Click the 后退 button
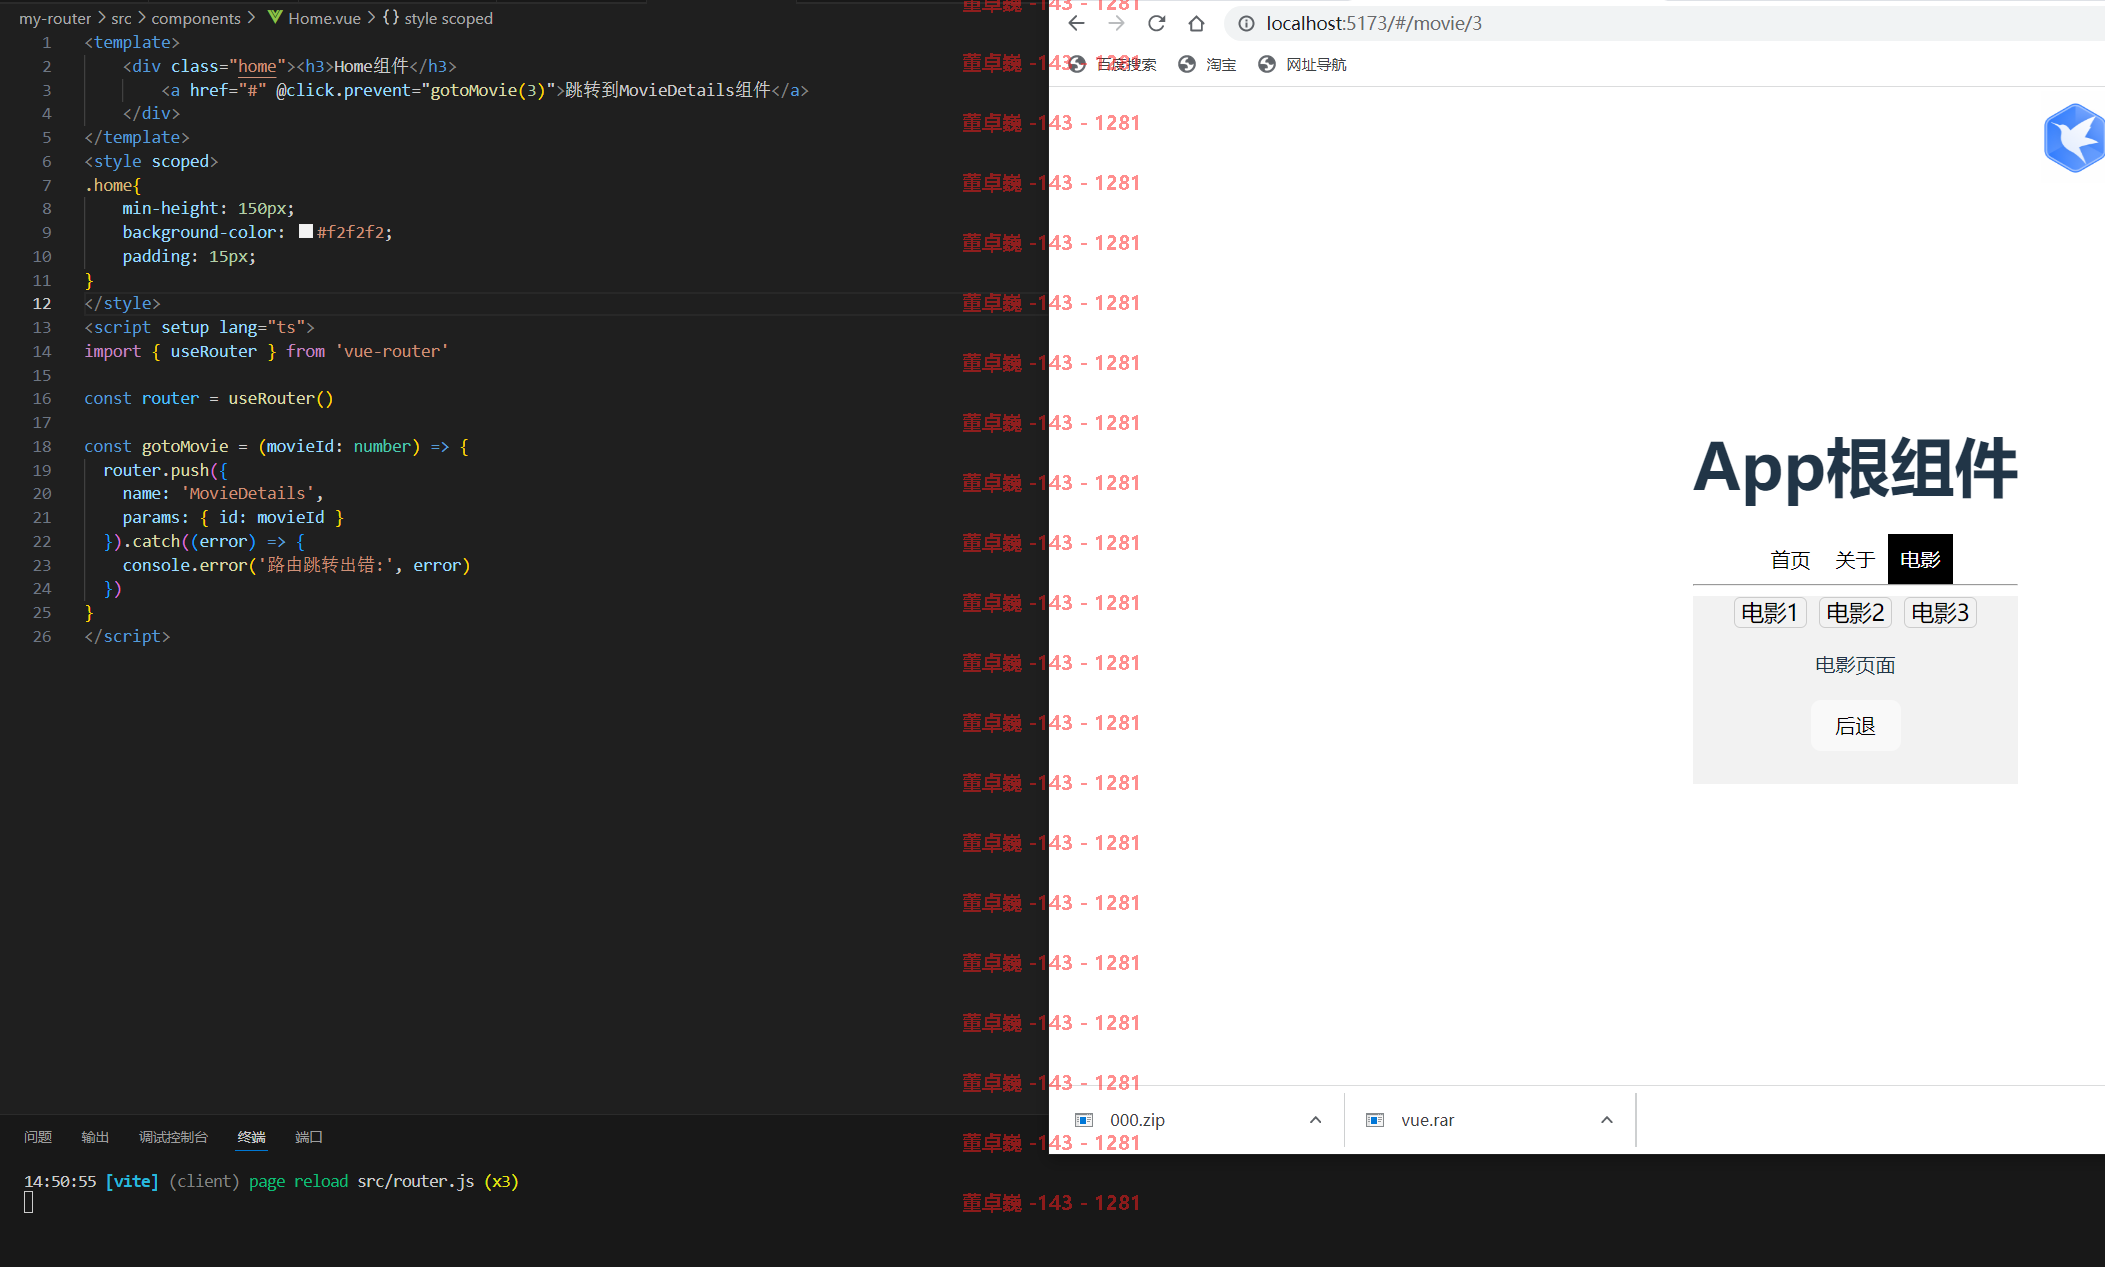 coord(1855,725)
